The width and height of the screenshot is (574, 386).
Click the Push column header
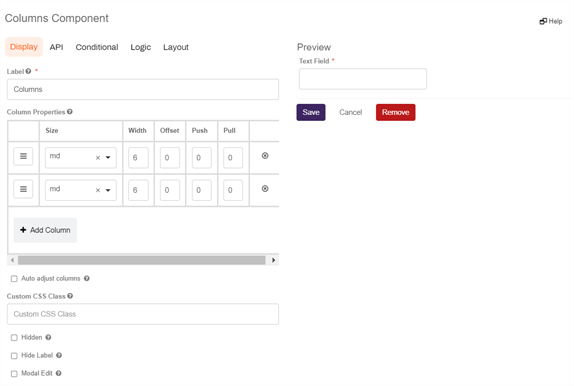point(200,130)
